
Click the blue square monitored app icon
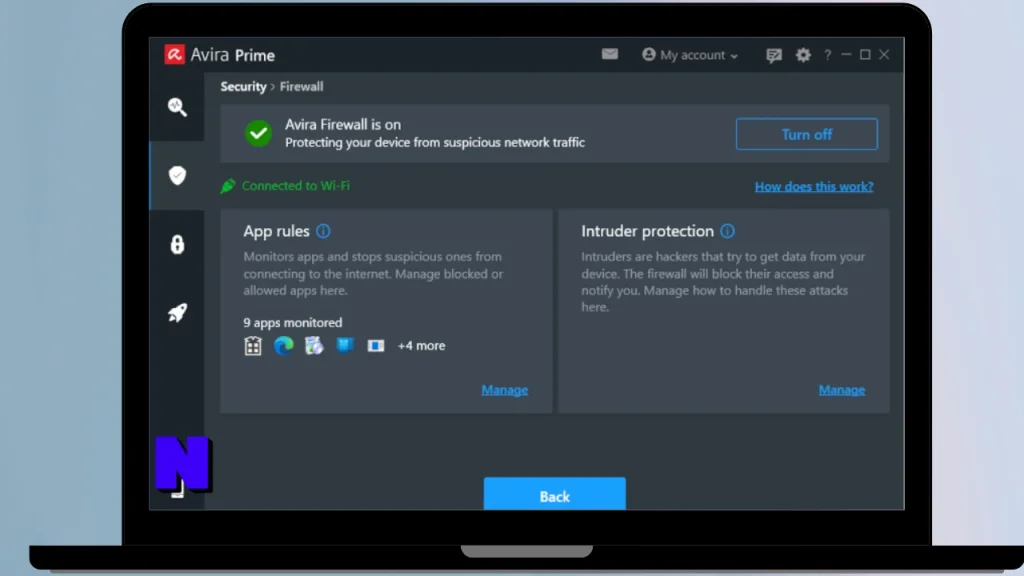(345, 345)
